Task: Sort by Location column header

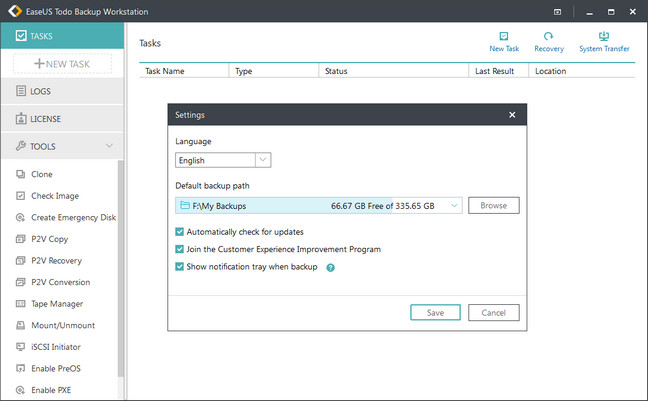Action: pyautogui.click(x=582, y=71)
